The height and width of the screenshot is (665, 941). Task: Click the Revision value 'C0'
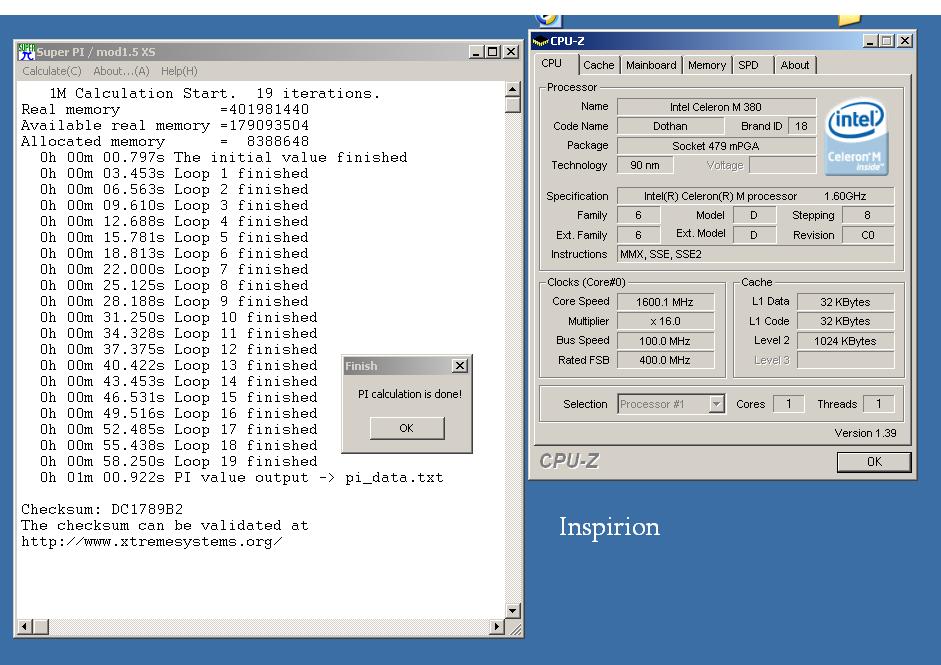click(868, 235)
